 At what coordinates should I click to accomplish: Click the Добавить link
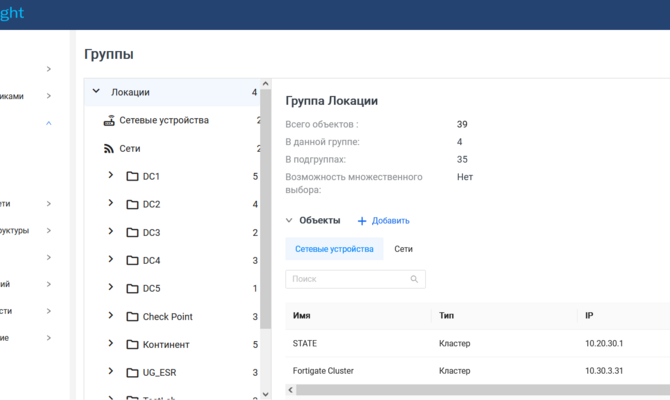pyautogui.click(x=391, y=221)
